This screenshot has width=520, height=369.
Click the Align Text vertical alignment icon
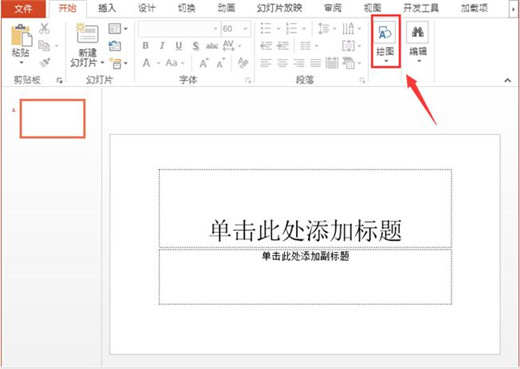click(348, 45)
